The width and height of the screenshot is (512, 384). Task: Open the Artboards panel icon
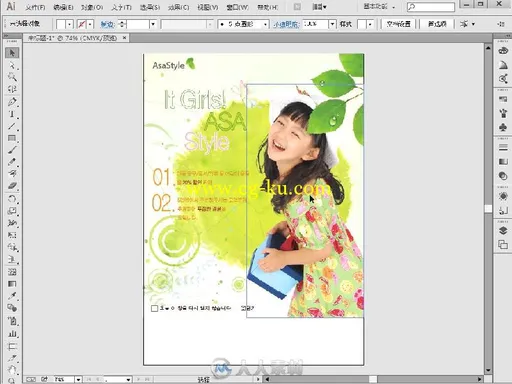[x=503, y=245]
